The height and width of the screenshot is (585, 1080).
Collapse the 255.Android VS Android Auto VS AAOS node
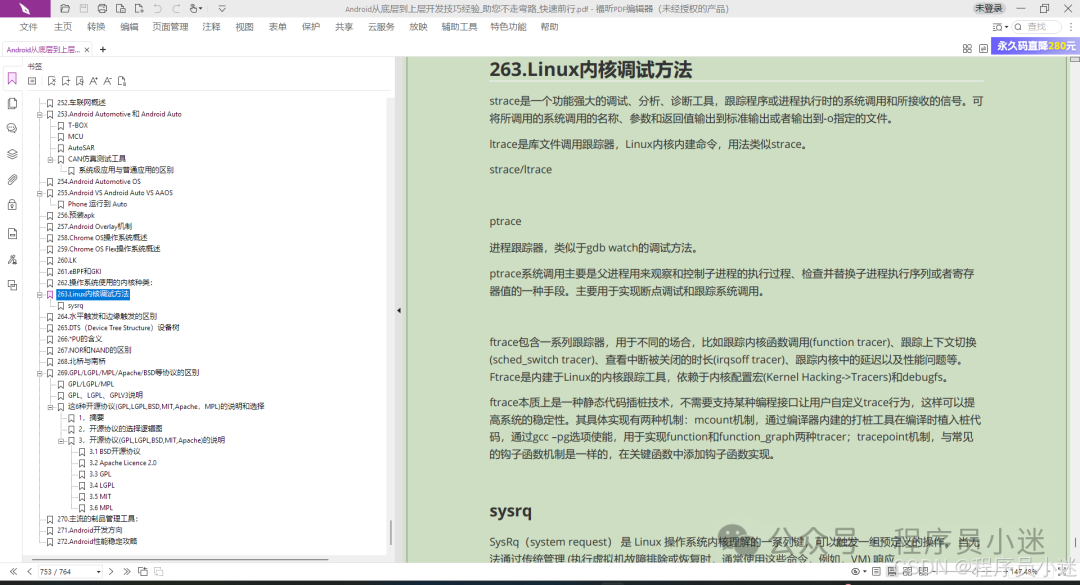click(x=40, y=194)
